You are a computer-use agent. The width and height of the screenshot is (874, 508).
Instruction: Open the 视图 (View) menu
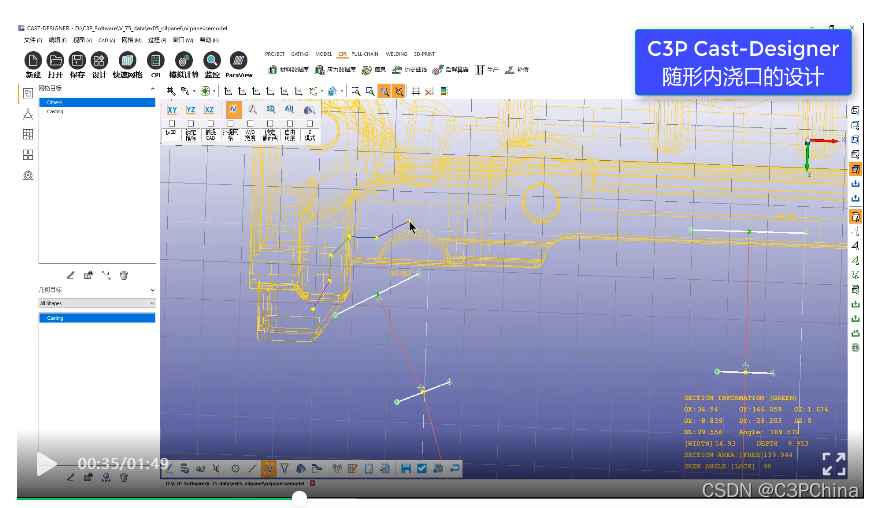click(82, 40)
